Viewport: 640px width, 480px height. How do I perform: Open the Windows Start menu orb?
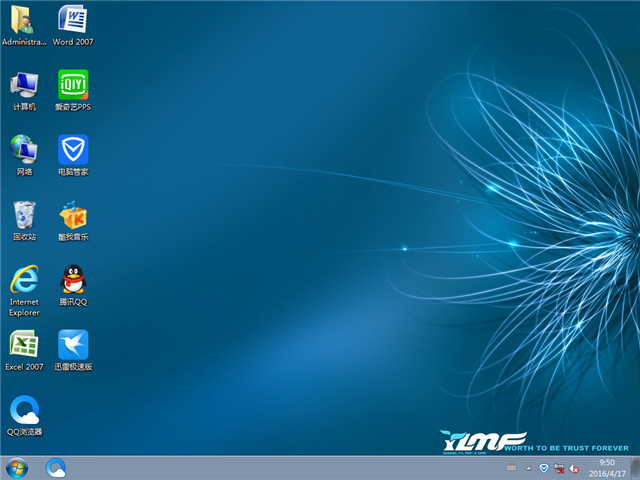17,467
